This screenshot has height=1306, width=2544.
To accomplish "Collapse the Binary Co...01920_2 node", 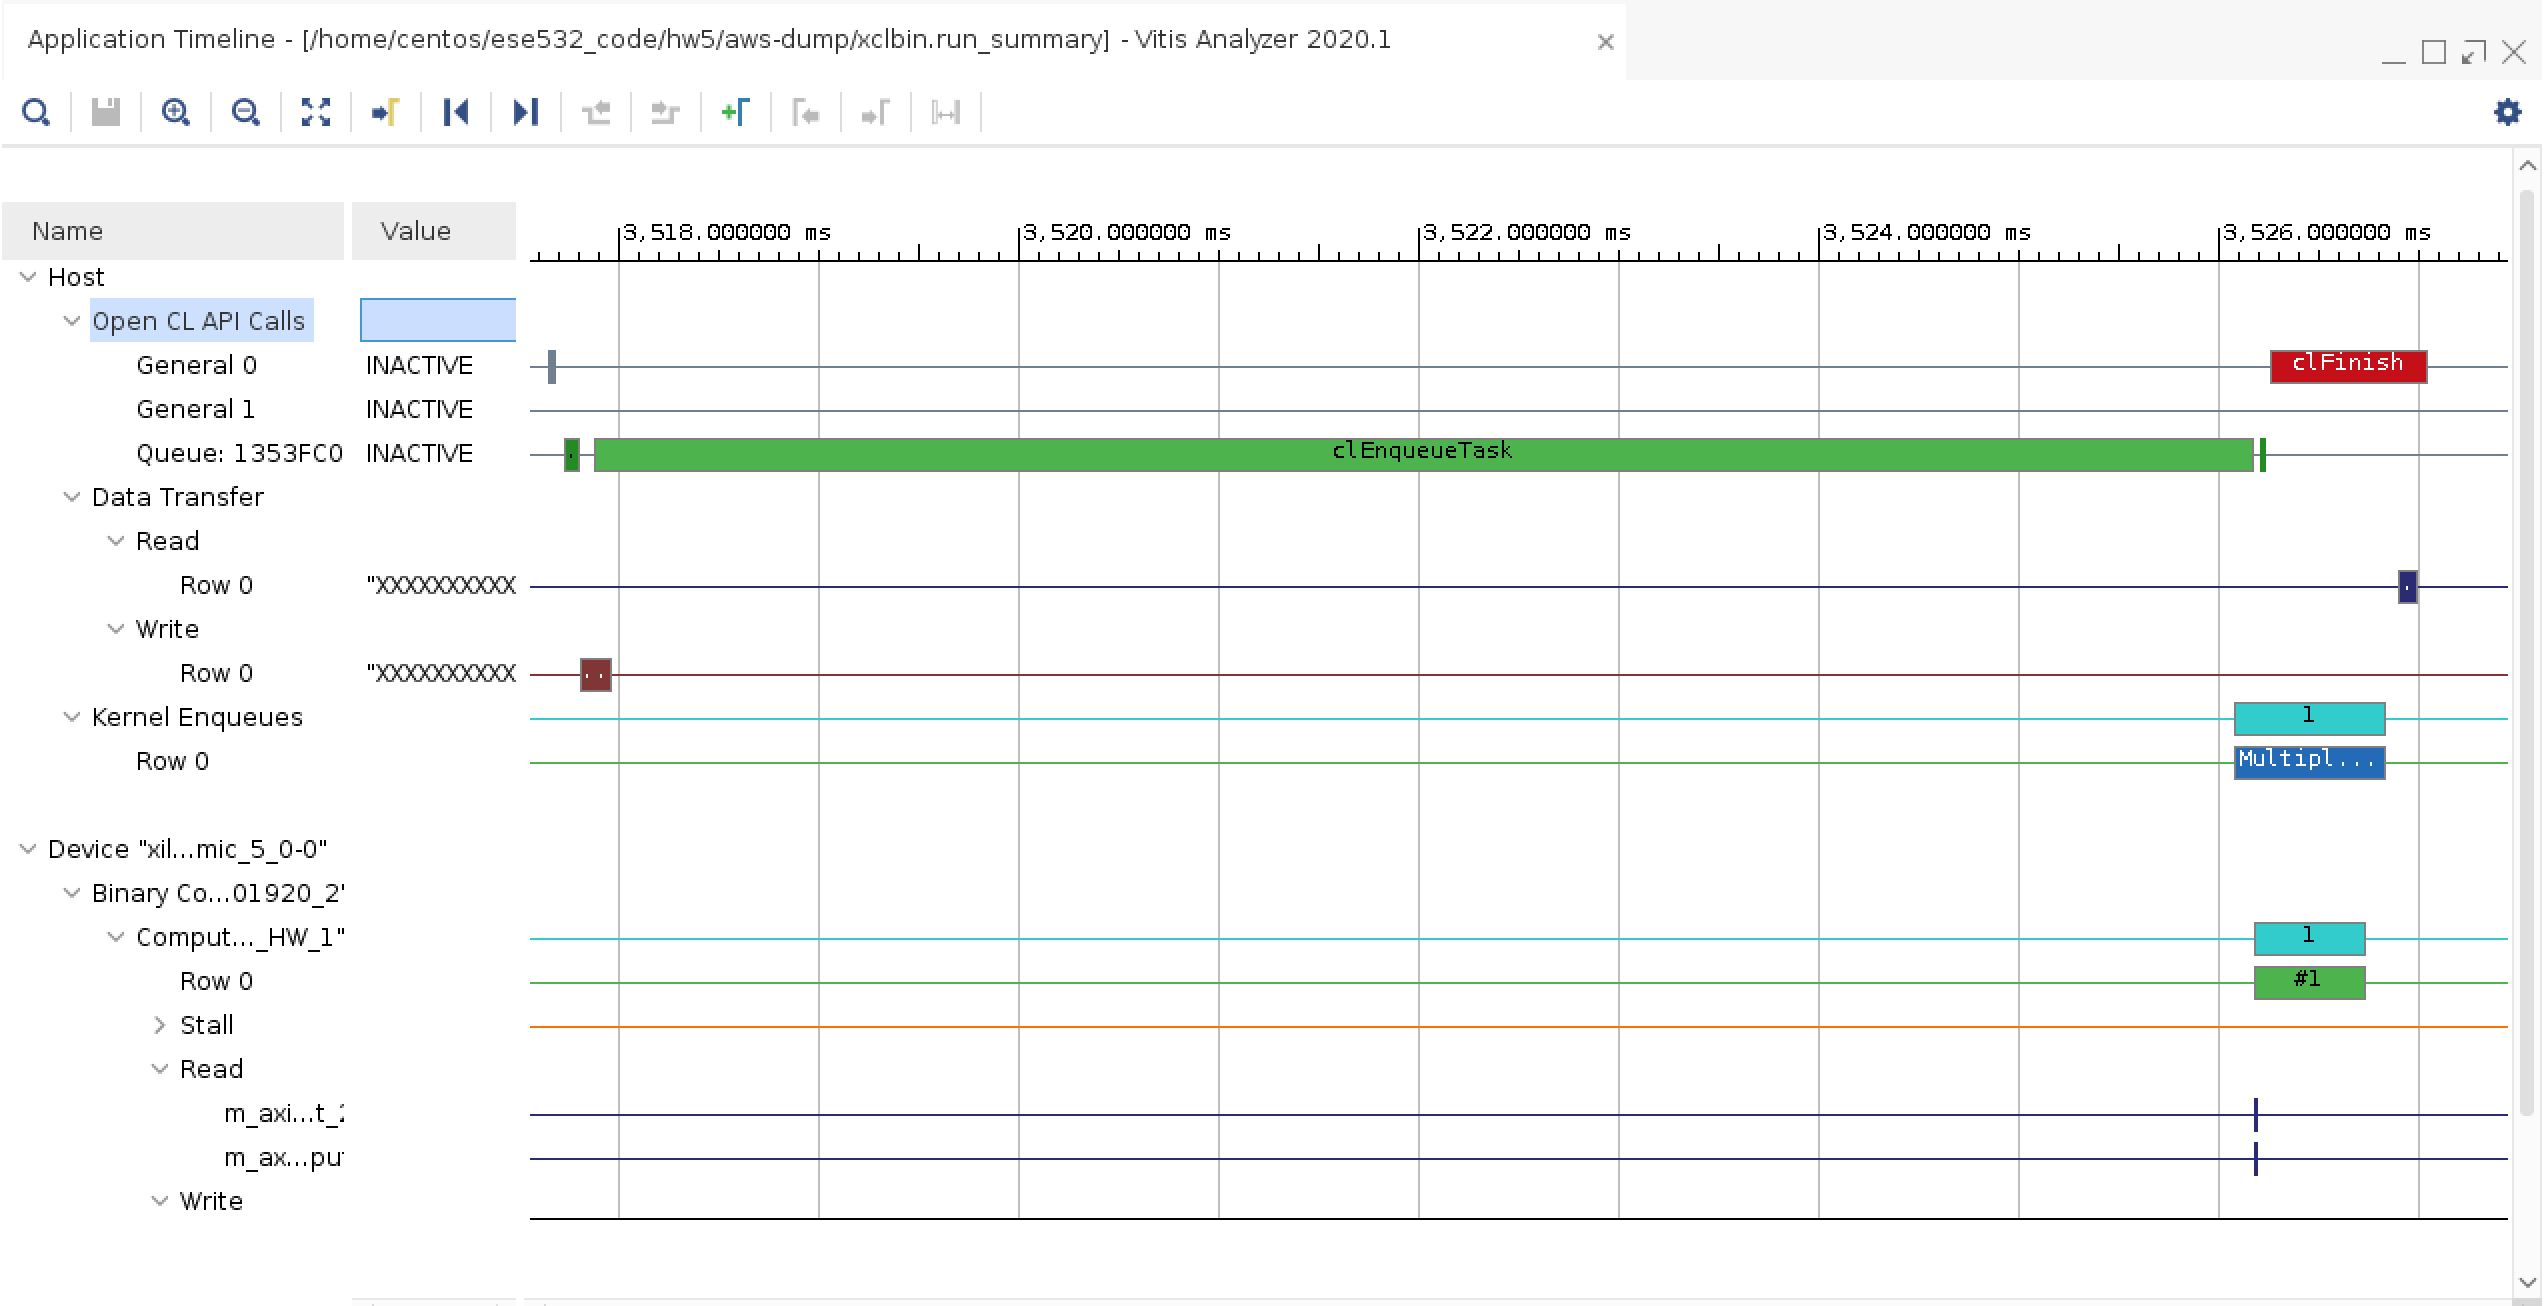I will (72, 893).
